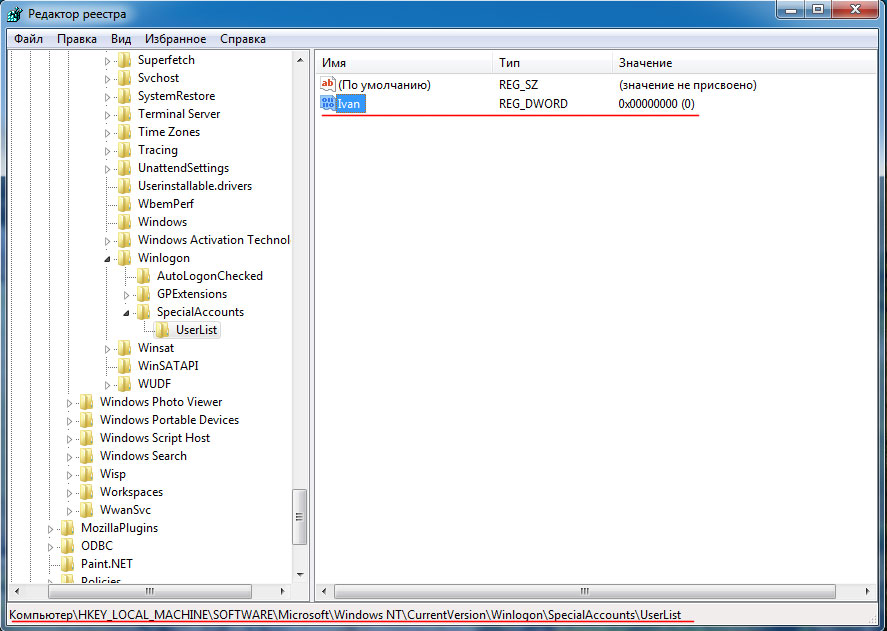This screenshot has width=887, height=631.
Task: Open the Избранное menu
Action: (175, 39)
